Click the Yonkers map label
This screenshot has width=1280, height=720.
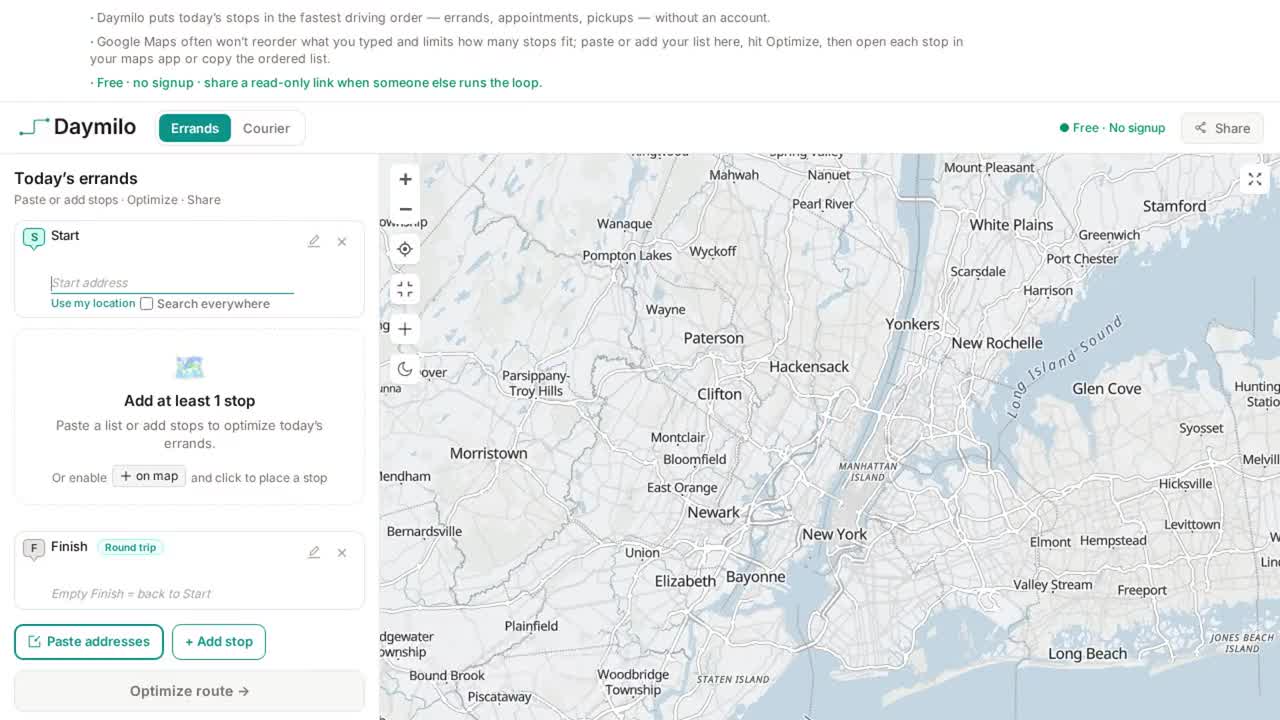(x=912, y=324)
